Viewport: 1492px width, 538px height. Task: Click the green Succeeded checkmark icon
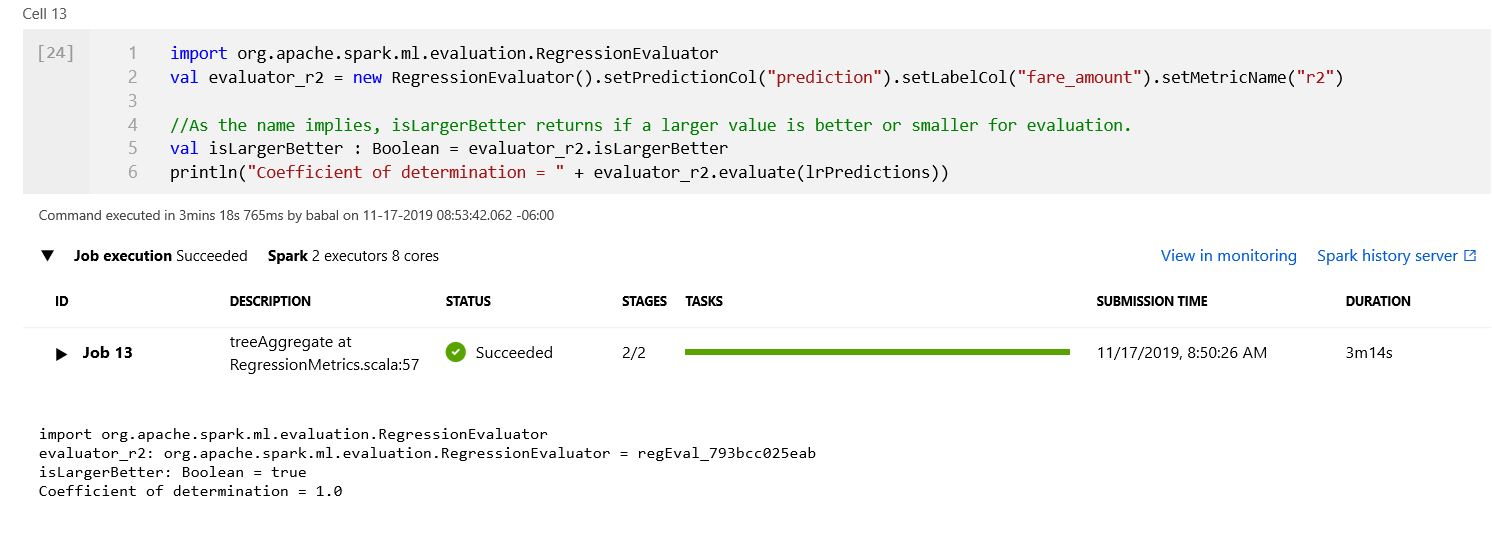pyautogui.click(x=456, y=352)
